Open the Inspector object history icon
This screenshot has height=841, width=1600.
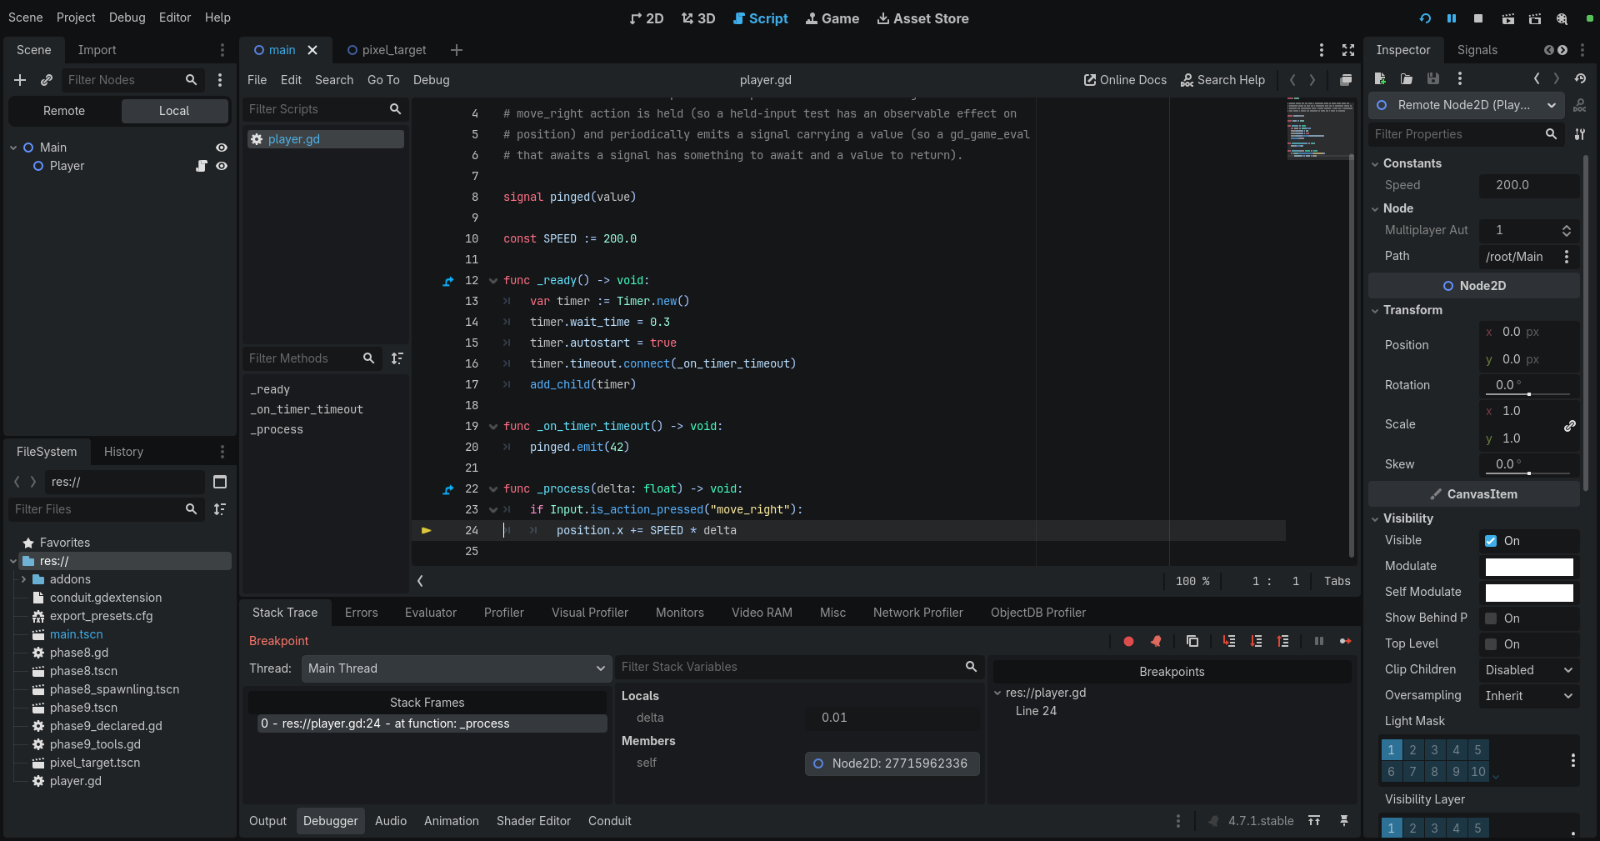1580,78
